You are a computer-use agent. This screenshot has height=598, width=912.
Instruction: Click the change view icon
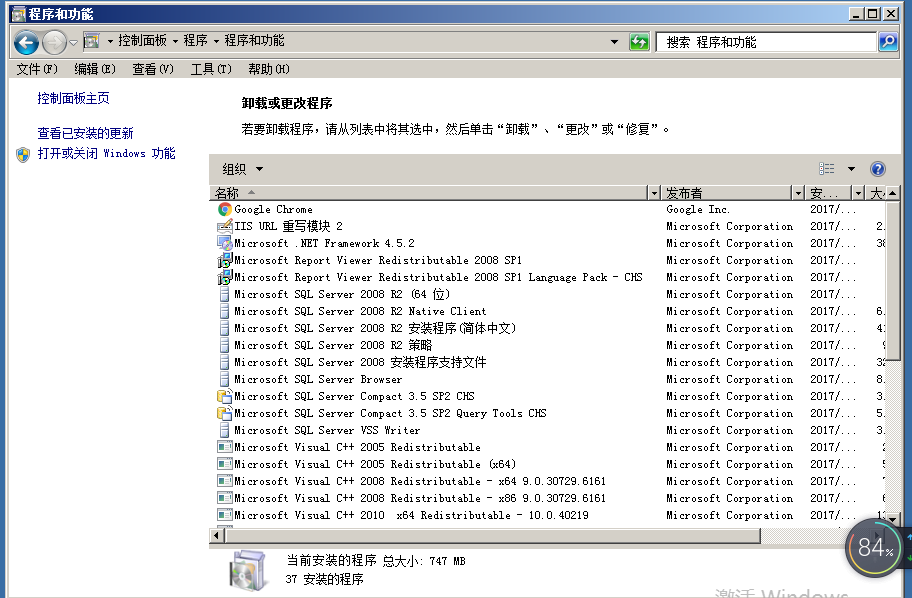[826, 169]
